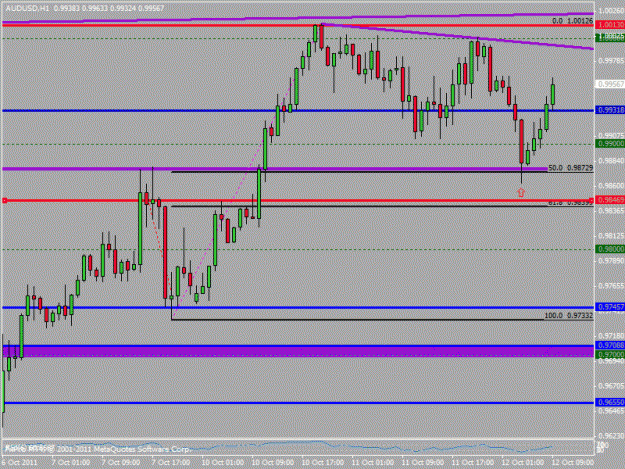Click the Fibonacci label 50.0 0.98729
Image resolution: width=625 pixels, height=469 pixels.
(x=570, y=168)
